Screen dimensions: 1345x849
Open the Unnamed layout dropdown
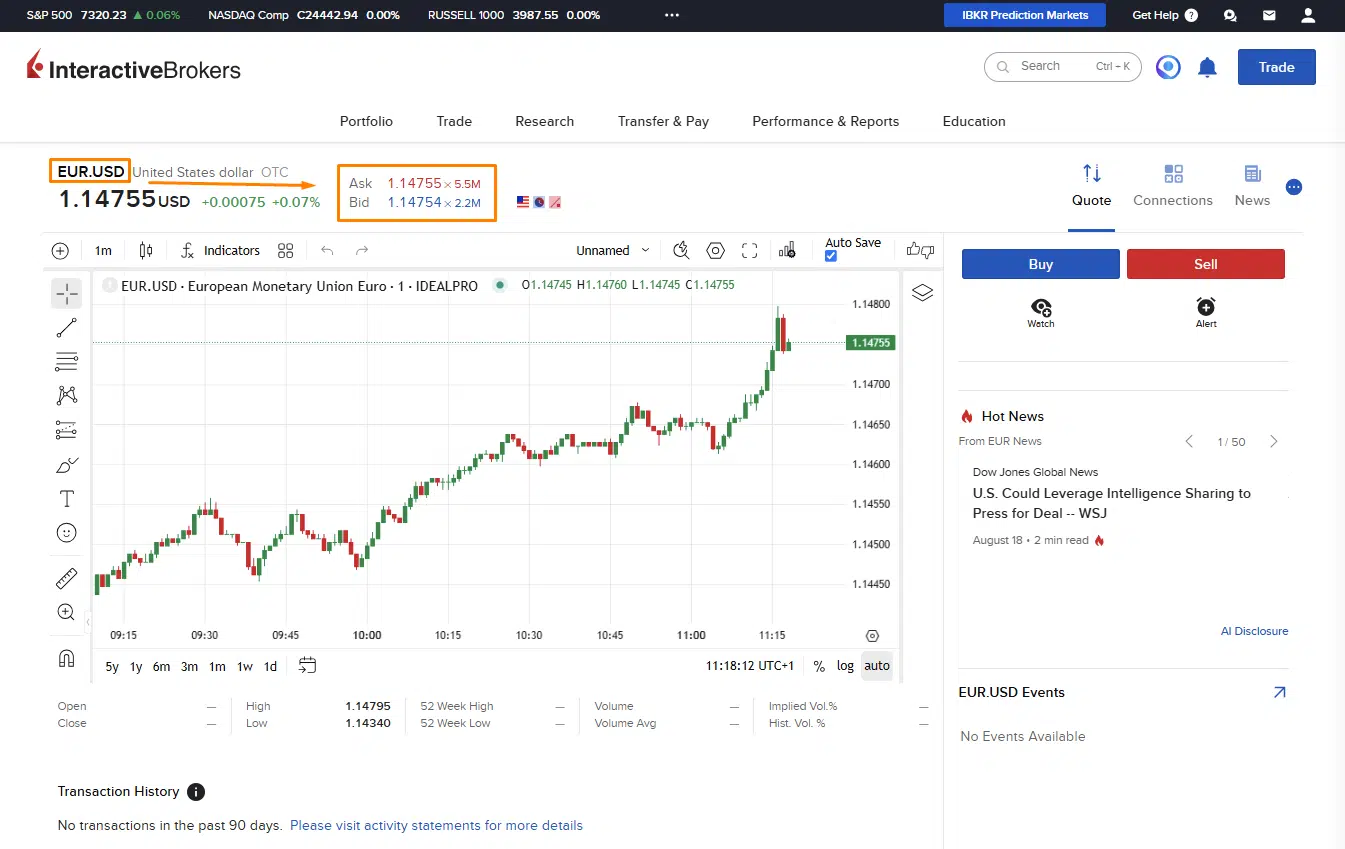tap(613, 251)
